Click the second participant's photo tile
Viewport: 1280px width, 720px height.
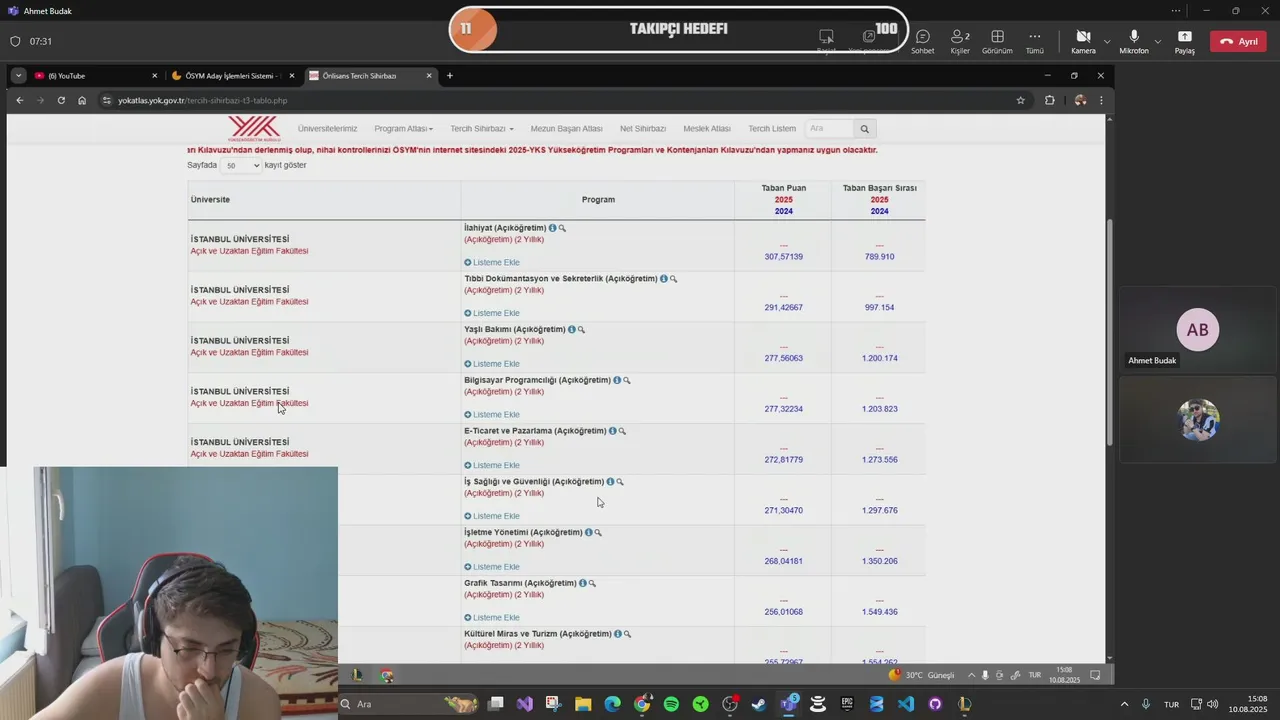pyautogui.click(x=1197, y=420)
